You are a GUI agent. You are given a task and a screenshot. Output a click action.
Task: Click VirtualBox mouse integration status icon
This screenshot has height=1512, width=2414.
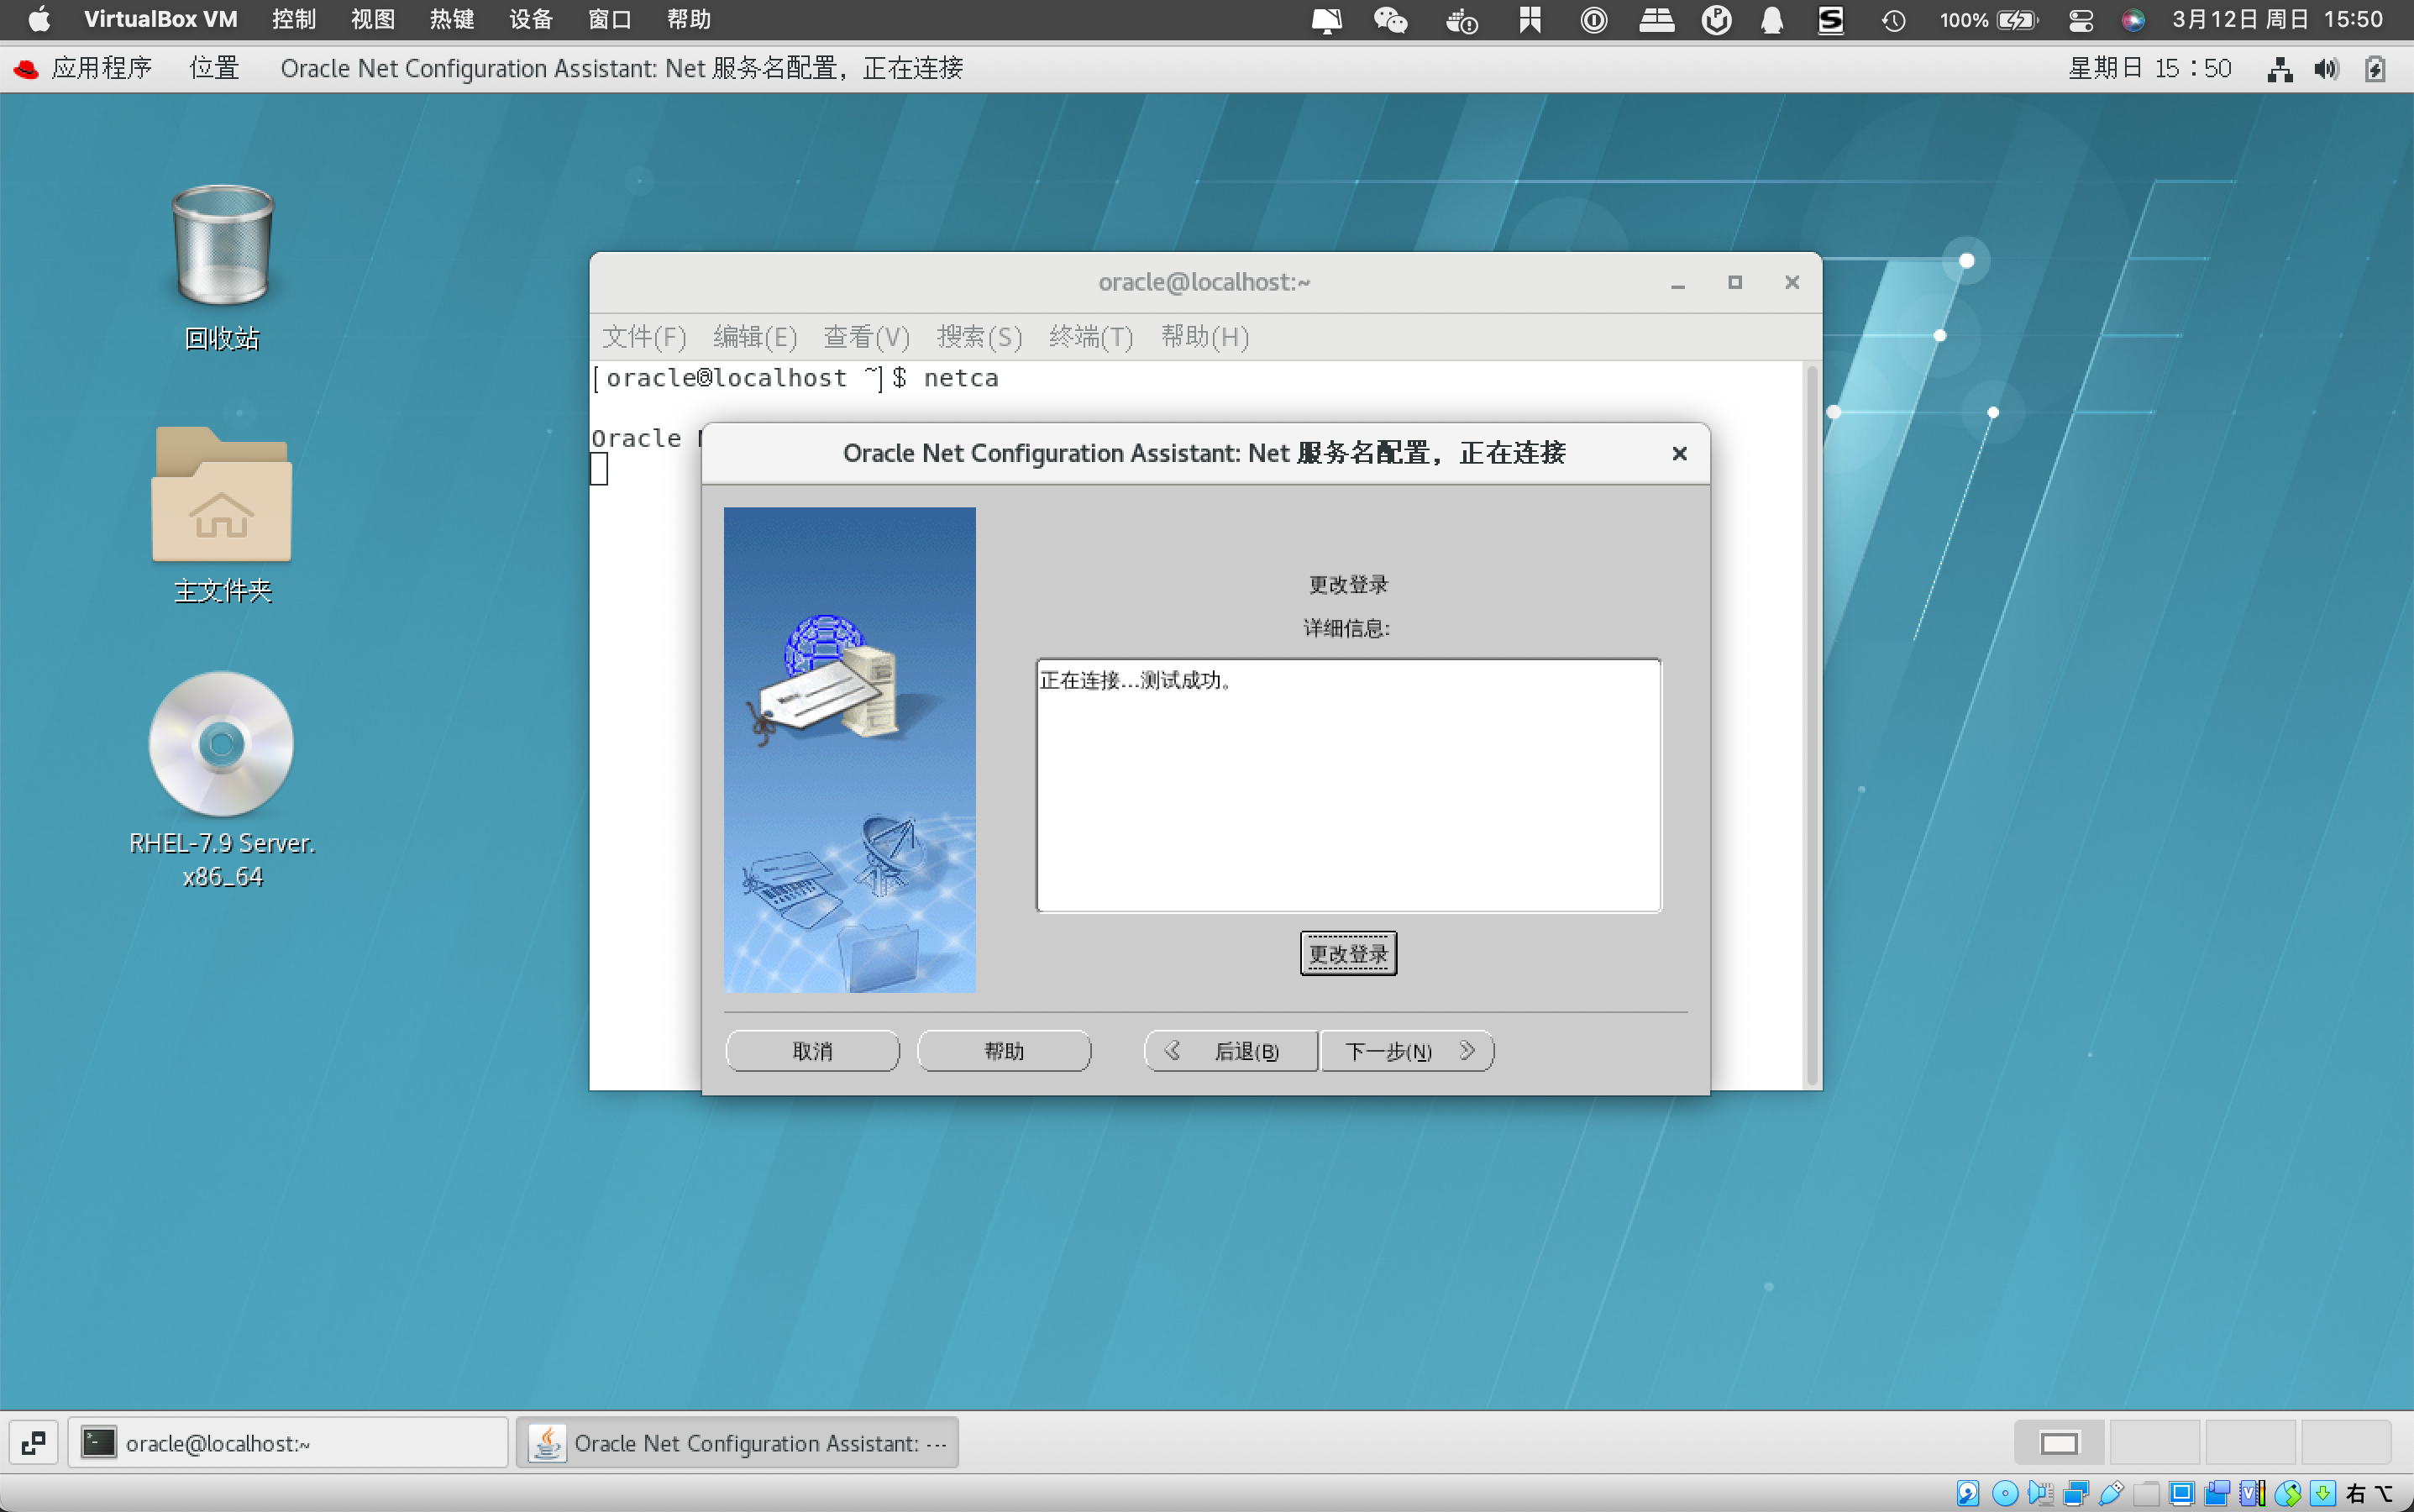[2287, 1493]
